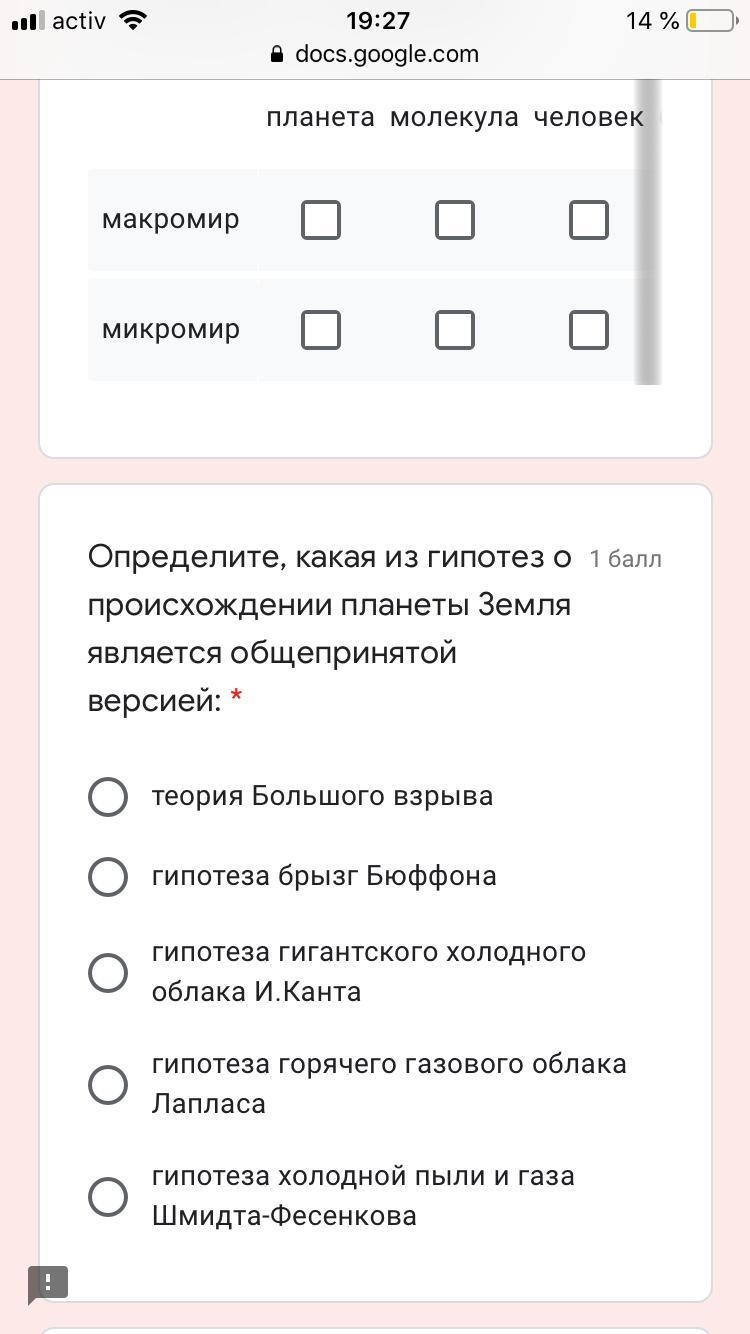The height and width of the screenshot is (1334, 750).
Task: Select теория Большого взрыва option
Action: tap(108, 797)
